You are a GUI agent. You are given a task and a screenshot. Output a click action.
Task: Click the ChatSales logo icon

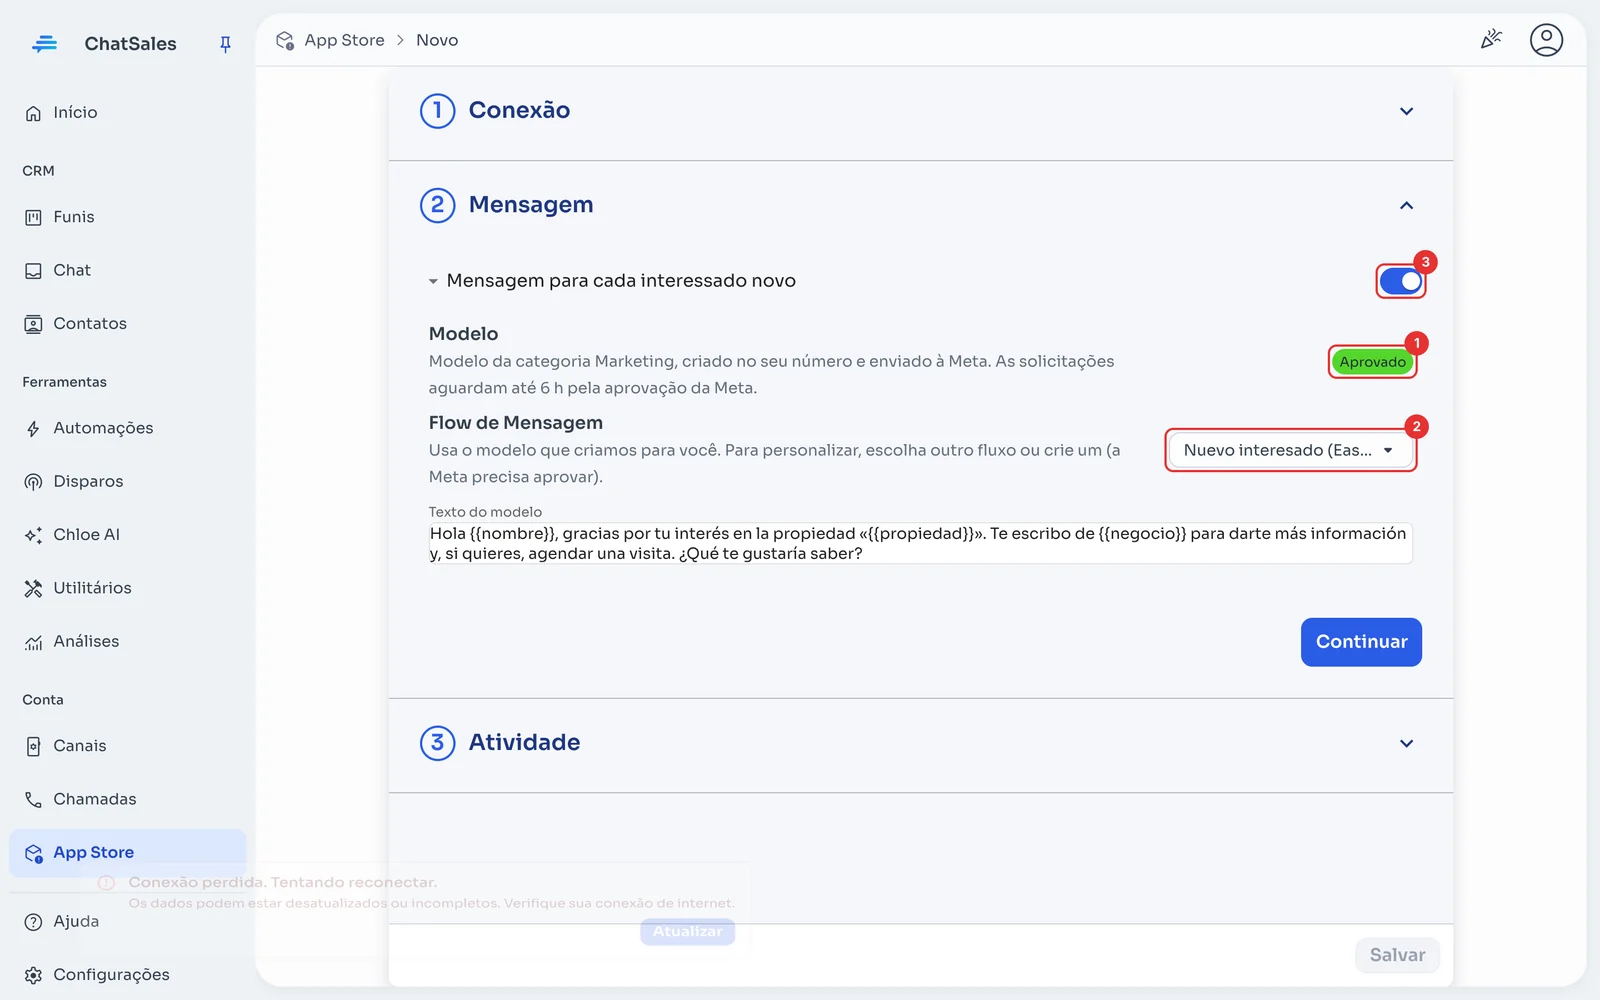coord(44,44)
